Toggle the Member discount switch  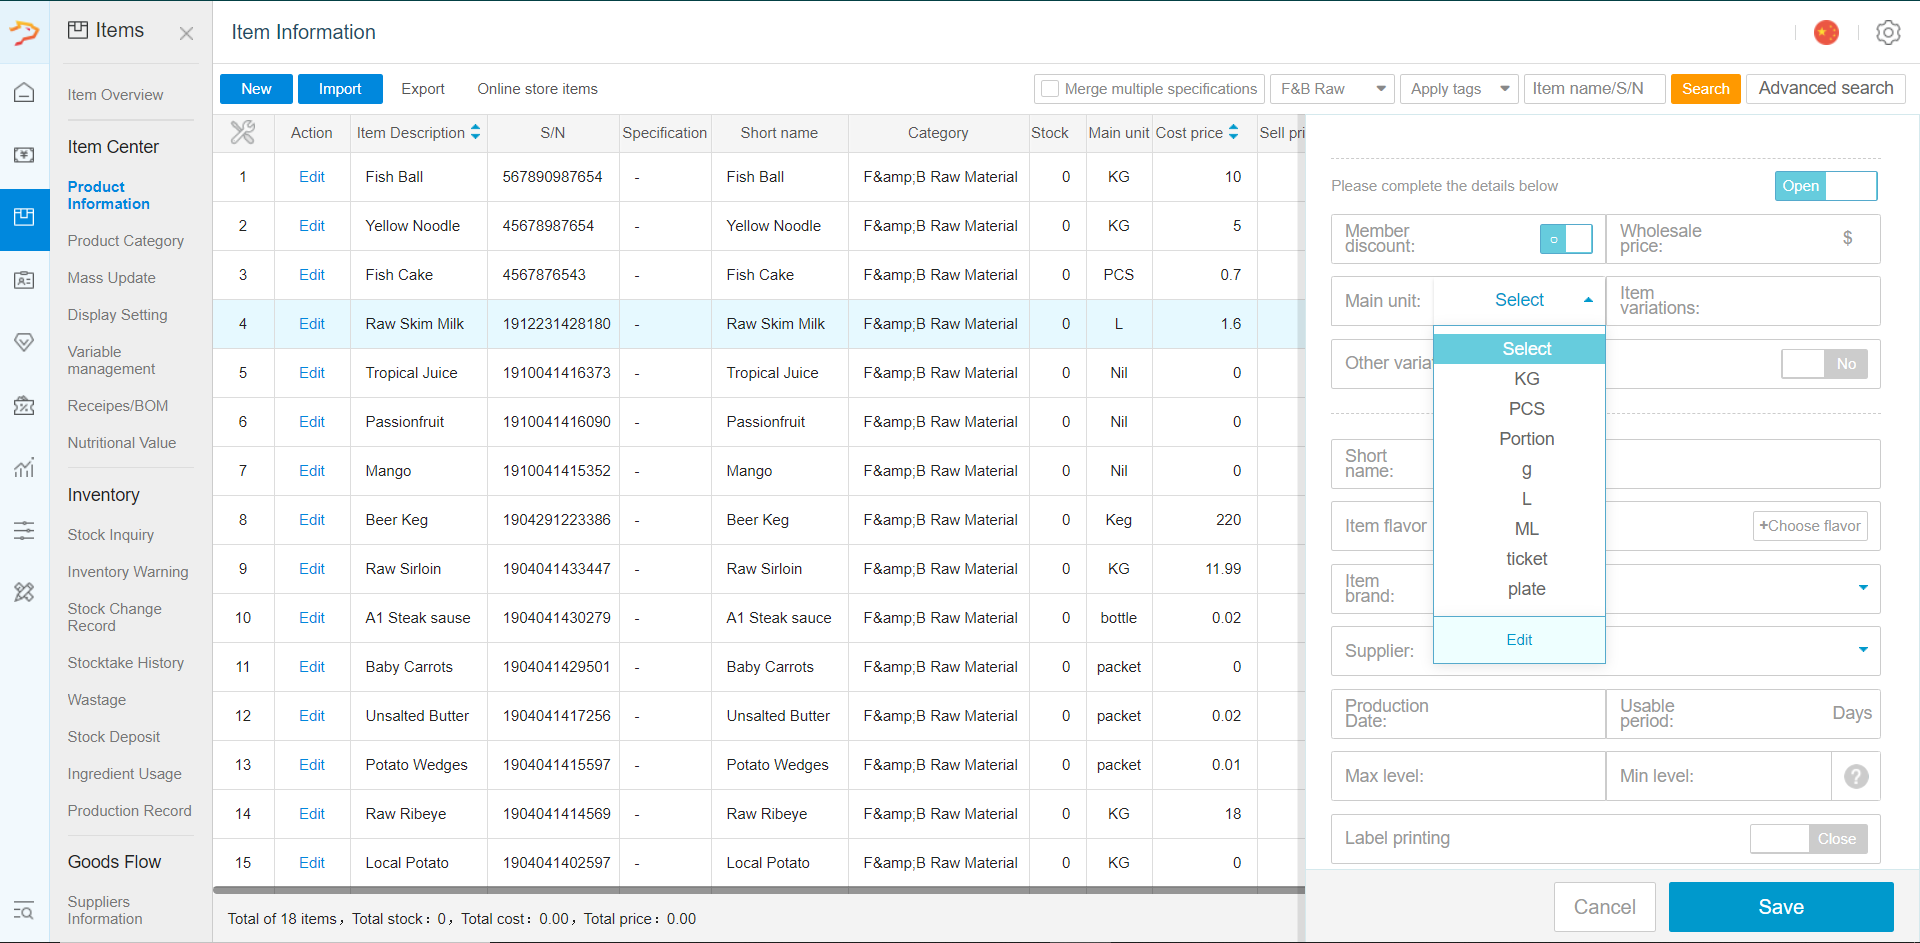pos(1566,240)
